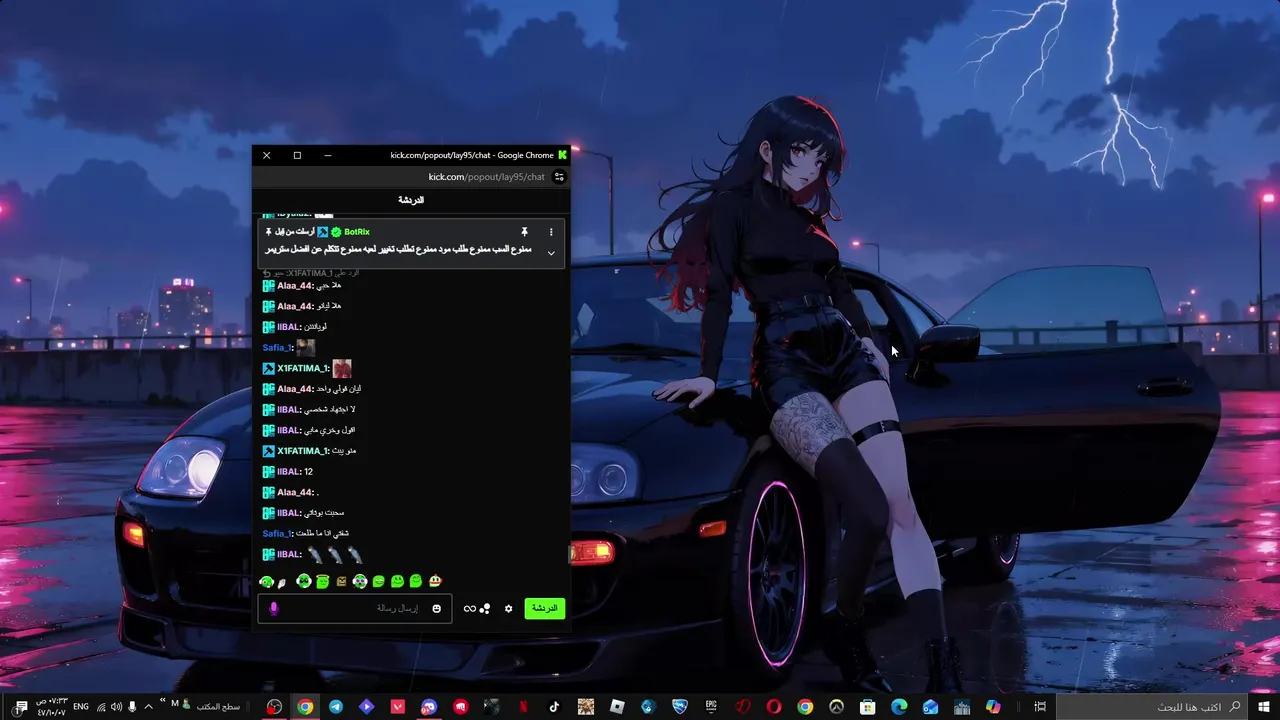The width and height of the screenshot is (1280, 720).
Task: Open Opera browser from taskbar
Action: click(774, 707)
